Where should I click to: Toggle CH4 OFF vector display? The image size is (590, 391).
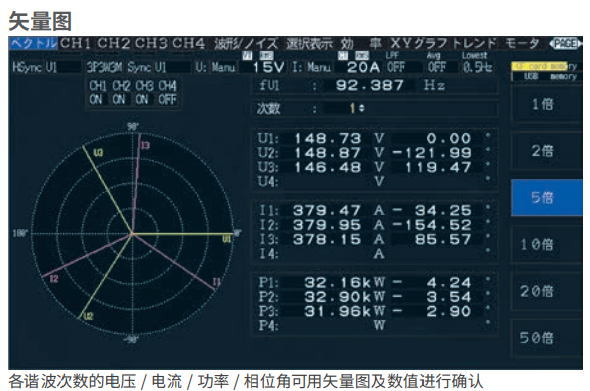pos(167,93)
